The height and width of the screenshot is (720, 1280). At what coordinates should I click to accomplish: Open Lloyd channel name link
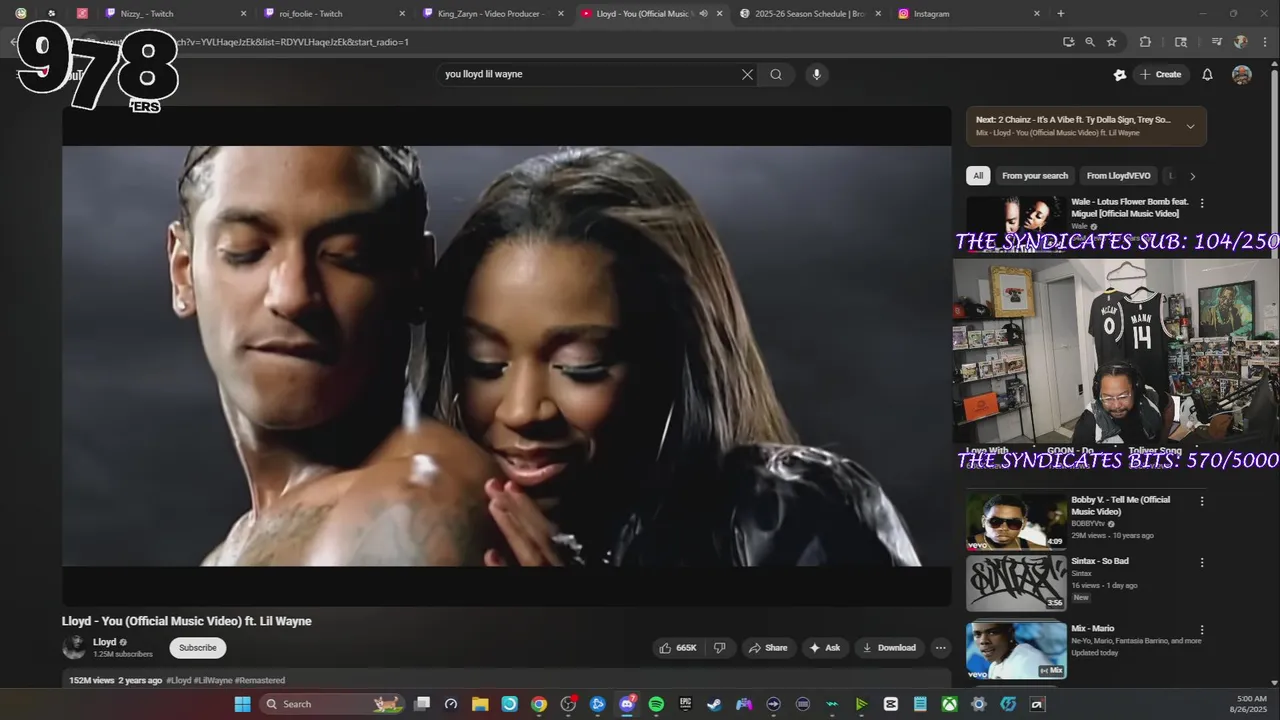tap(105, 642)
